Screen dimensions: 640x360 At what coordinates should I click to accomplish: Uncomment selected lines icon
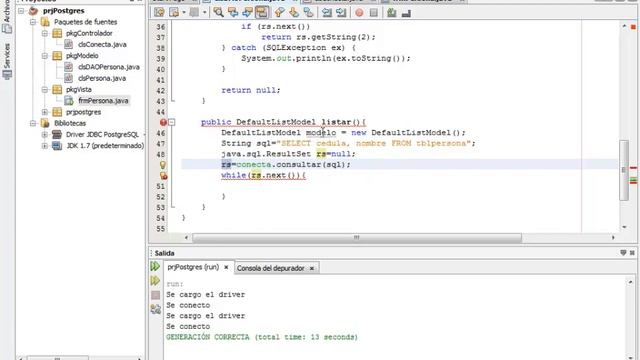406,13
